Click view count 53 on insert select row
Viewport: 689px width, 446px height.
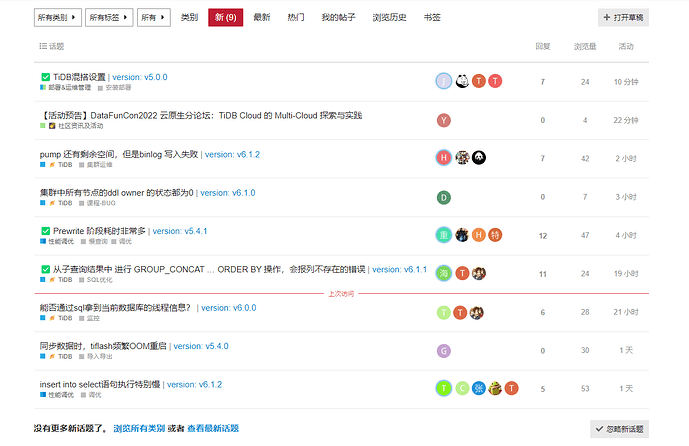pos(585,389)
